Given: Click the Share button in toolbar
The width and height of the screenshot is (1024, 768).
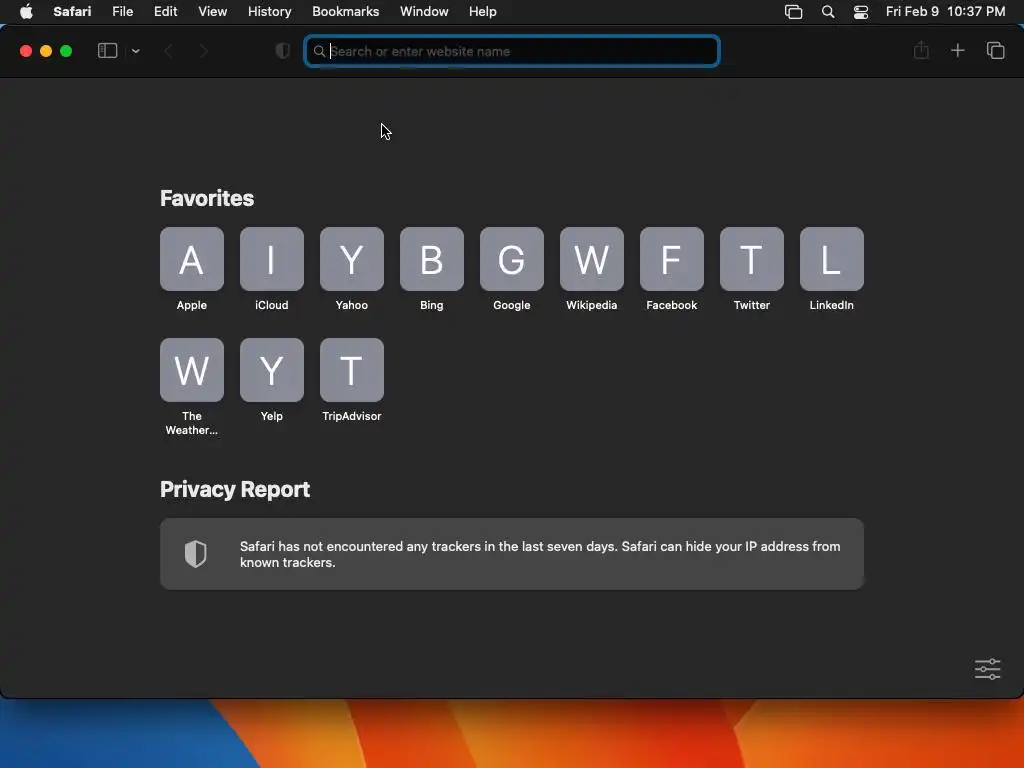Looking at the screenshot, I should coord(921,50).
